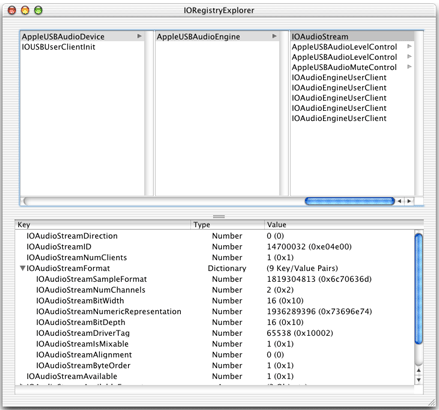
Task: Click the properties table scroll up arrow
Action: pyautogui.click(x=419, y=370)
